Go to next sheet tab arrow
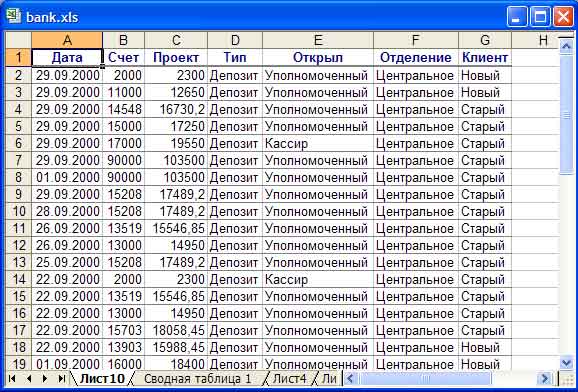Screen dimensions: 578x392 coord(45,378)
